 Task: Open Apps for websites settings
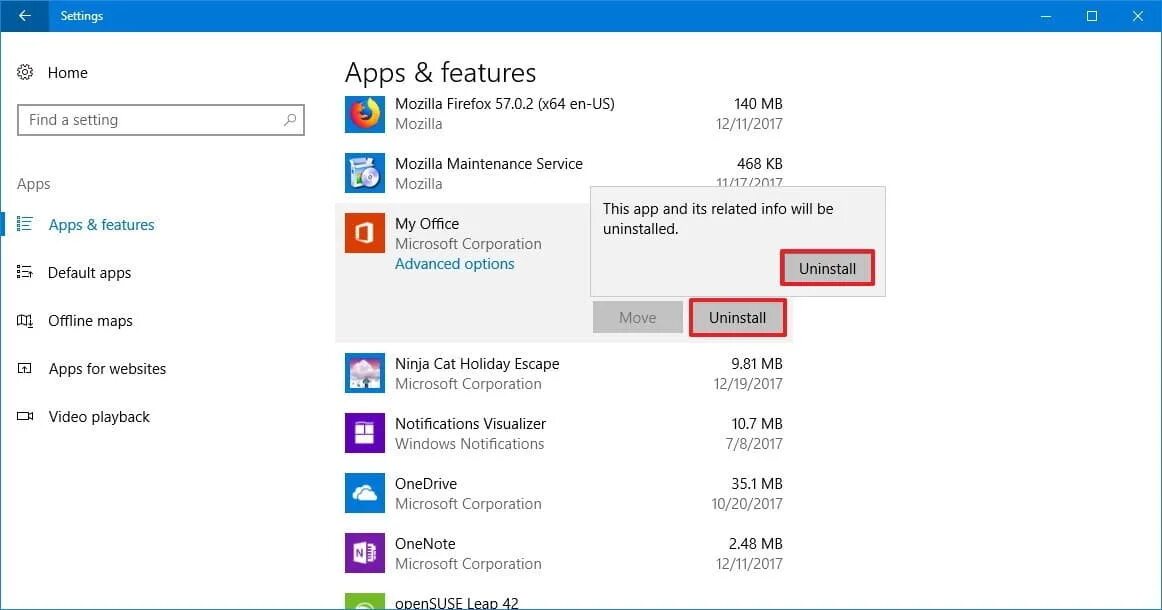107,369
